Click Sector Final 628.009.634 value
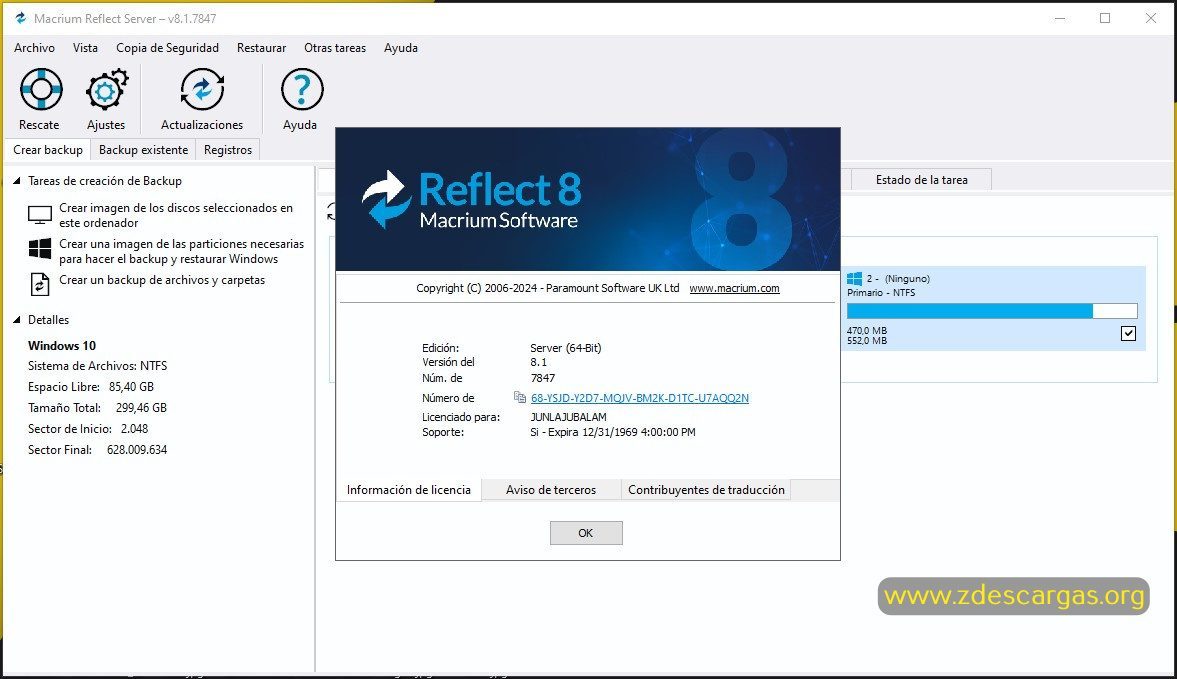The image size is (1177, 679). (137, 450)
